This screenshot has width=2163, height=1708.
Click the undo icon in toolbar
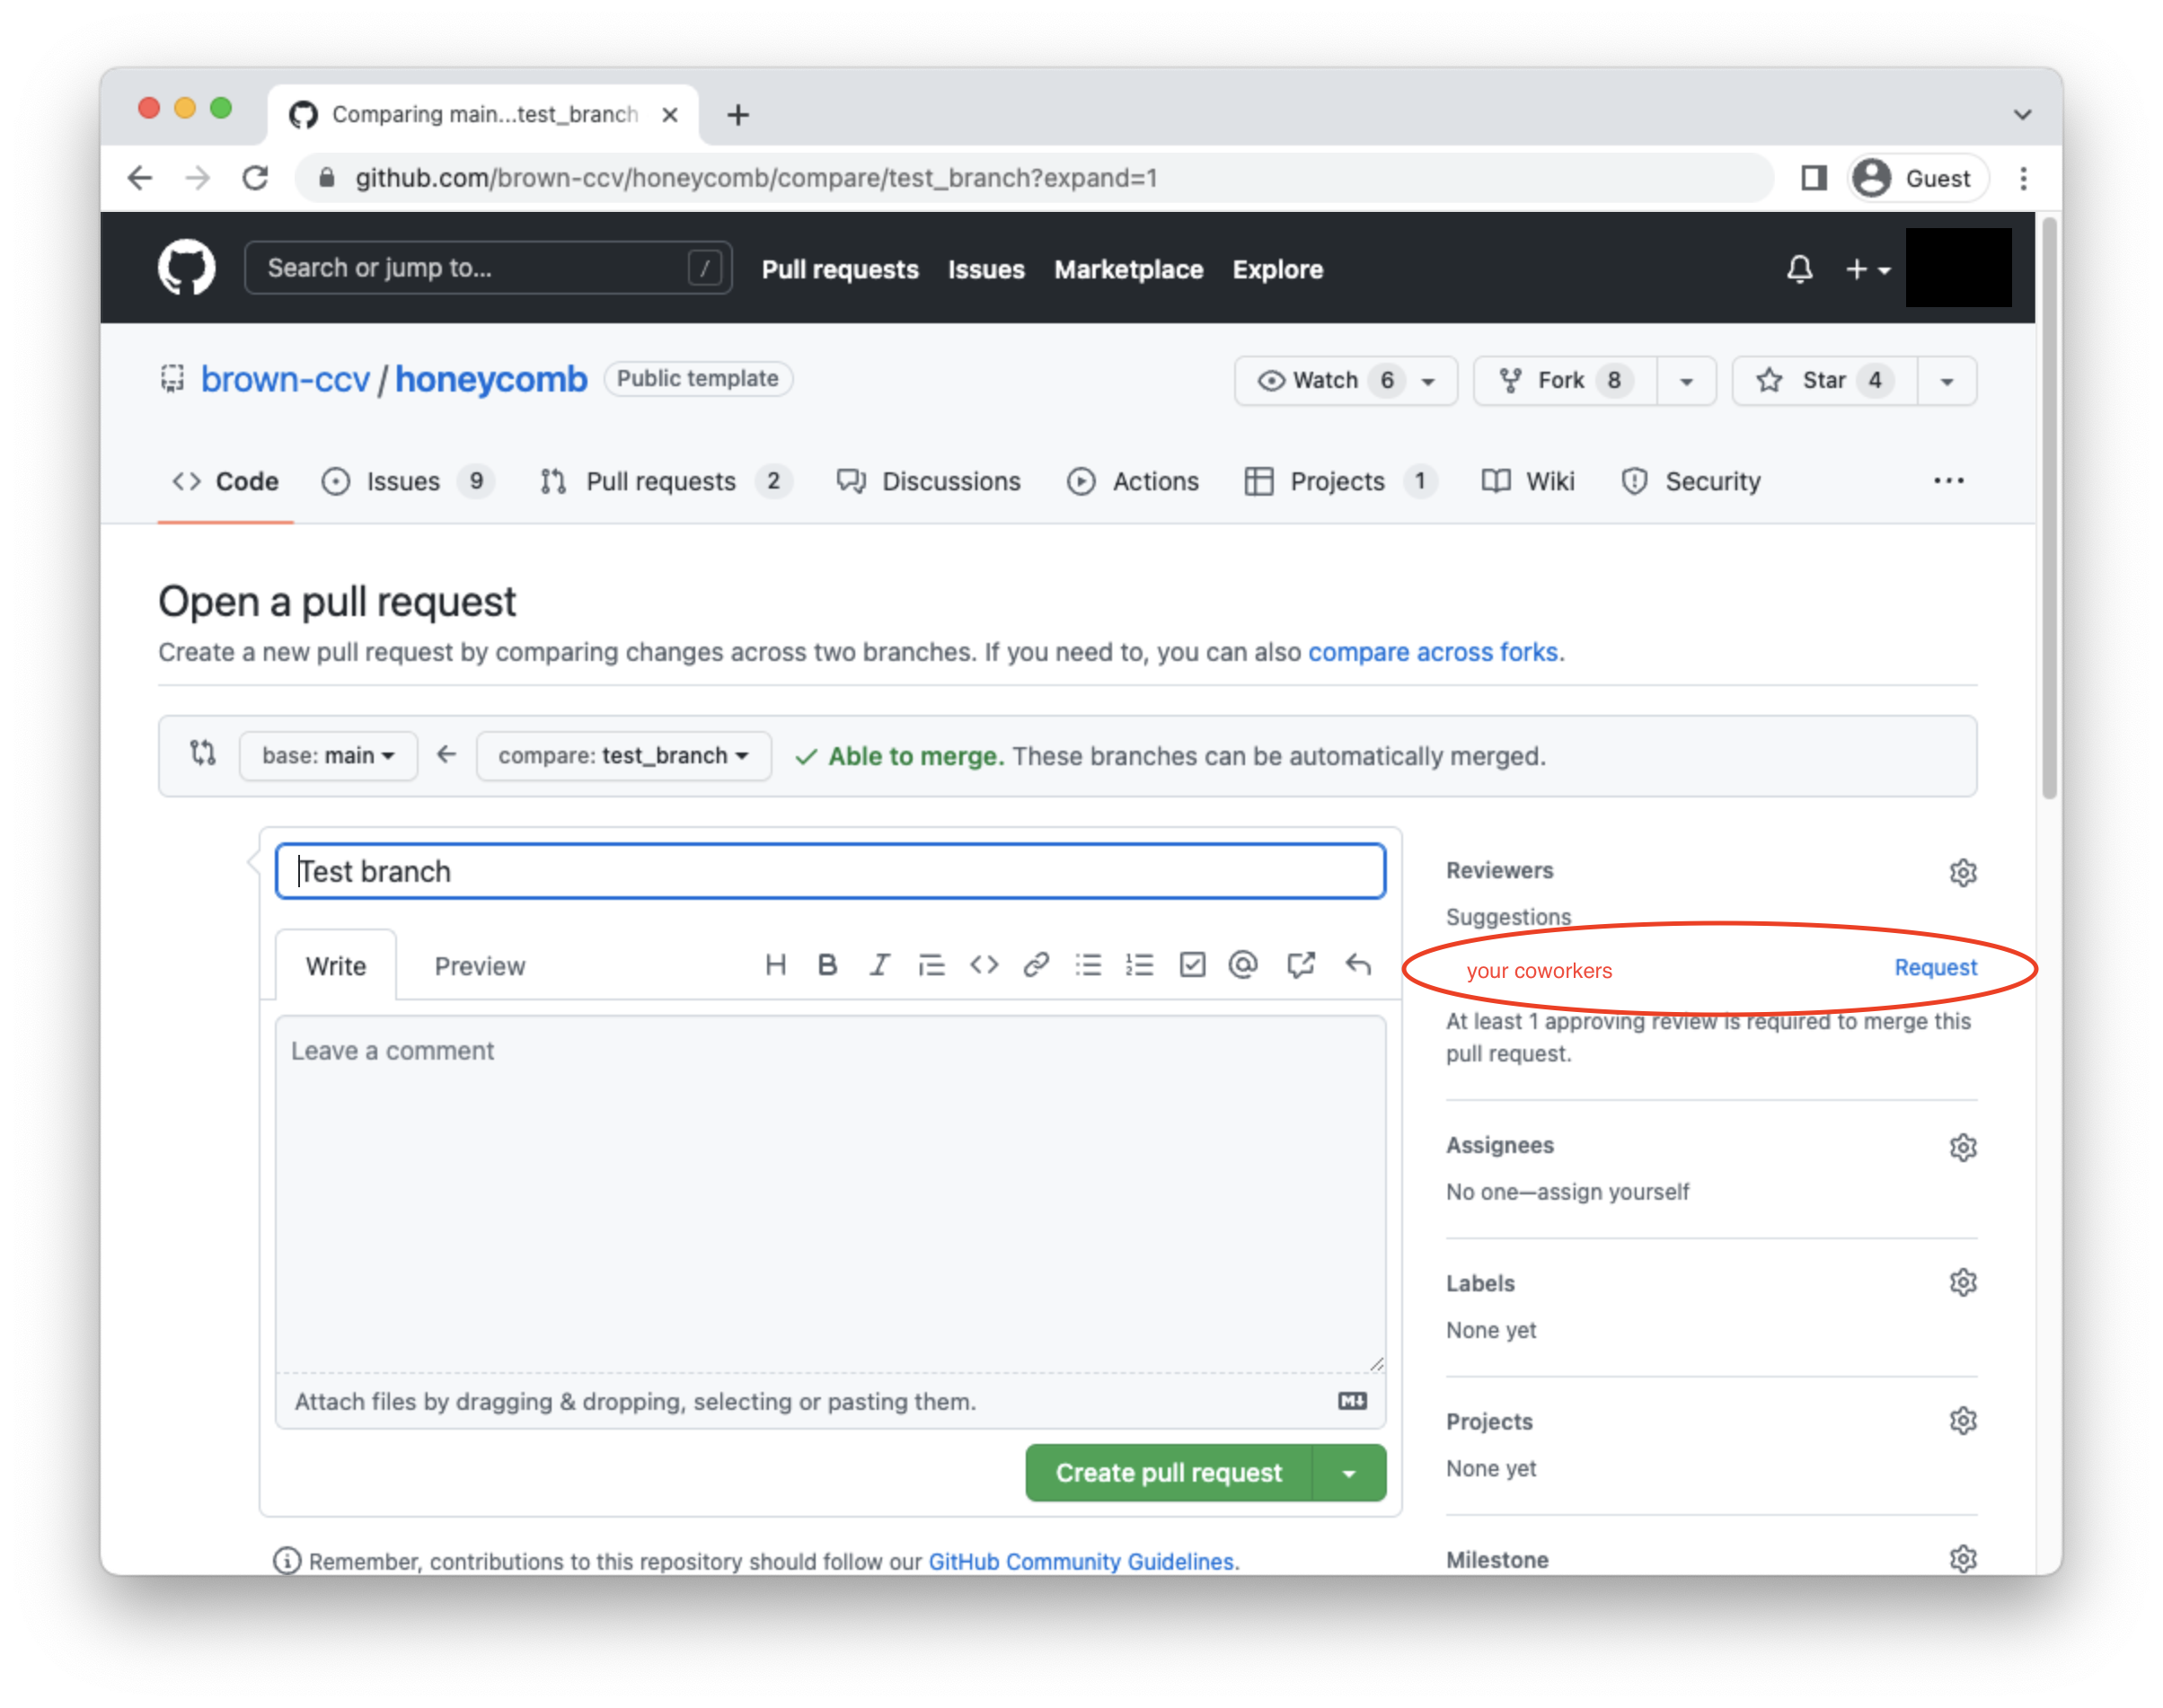coord(1361,967)
